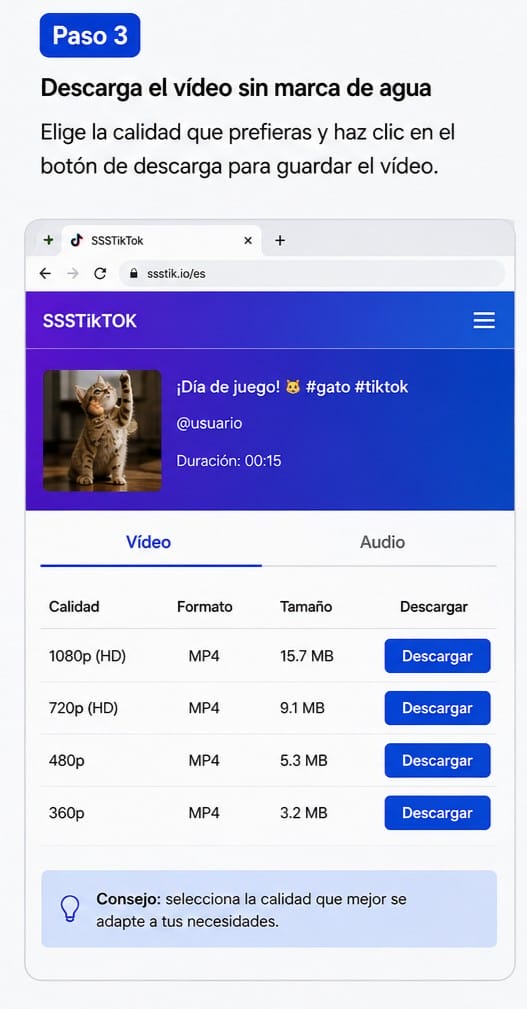Click the cat emoji in video title
This screenshot has width=527, height=1009.
click(x=293, y=387)
